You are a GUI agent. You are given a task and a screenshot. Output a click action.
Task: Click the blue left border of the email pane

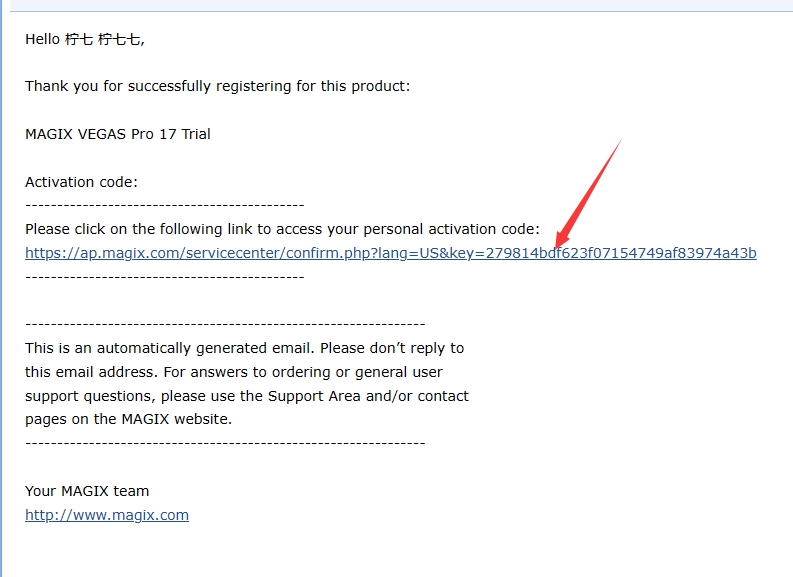coord(1,288)
